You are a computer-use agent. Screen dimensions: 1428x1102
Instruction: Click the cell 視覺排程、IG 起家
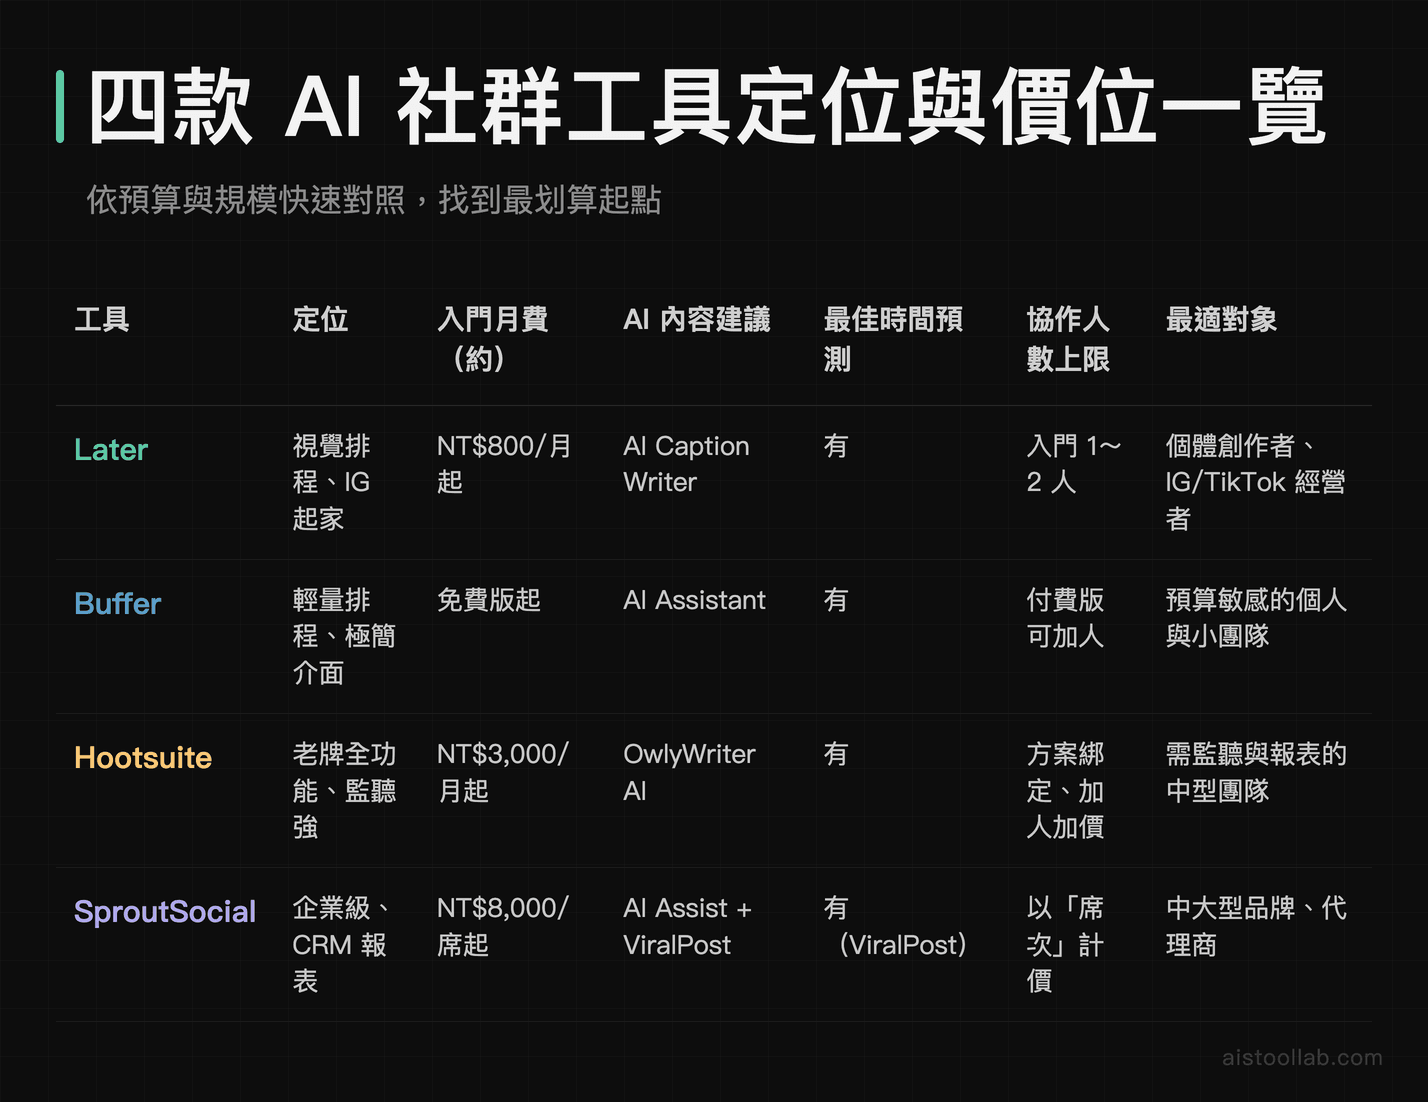click(x=332, y=482)
